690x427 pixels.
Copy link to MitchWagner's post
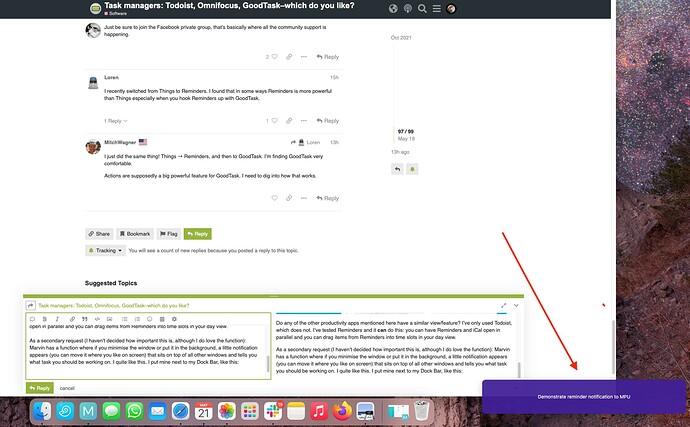(x=289, y=198)
